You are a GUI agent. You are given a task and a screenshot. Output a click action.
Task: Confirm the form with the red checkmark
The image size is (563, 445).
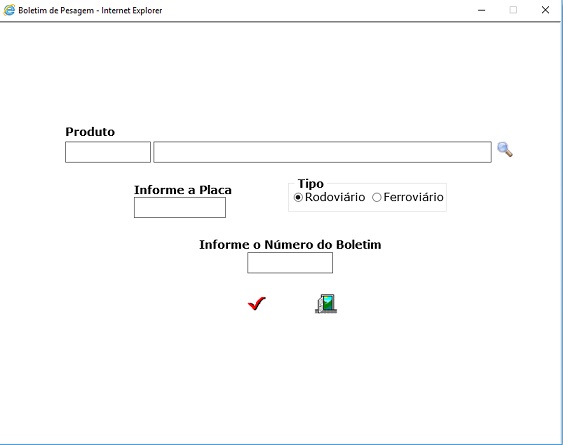(x=257, y=303)
